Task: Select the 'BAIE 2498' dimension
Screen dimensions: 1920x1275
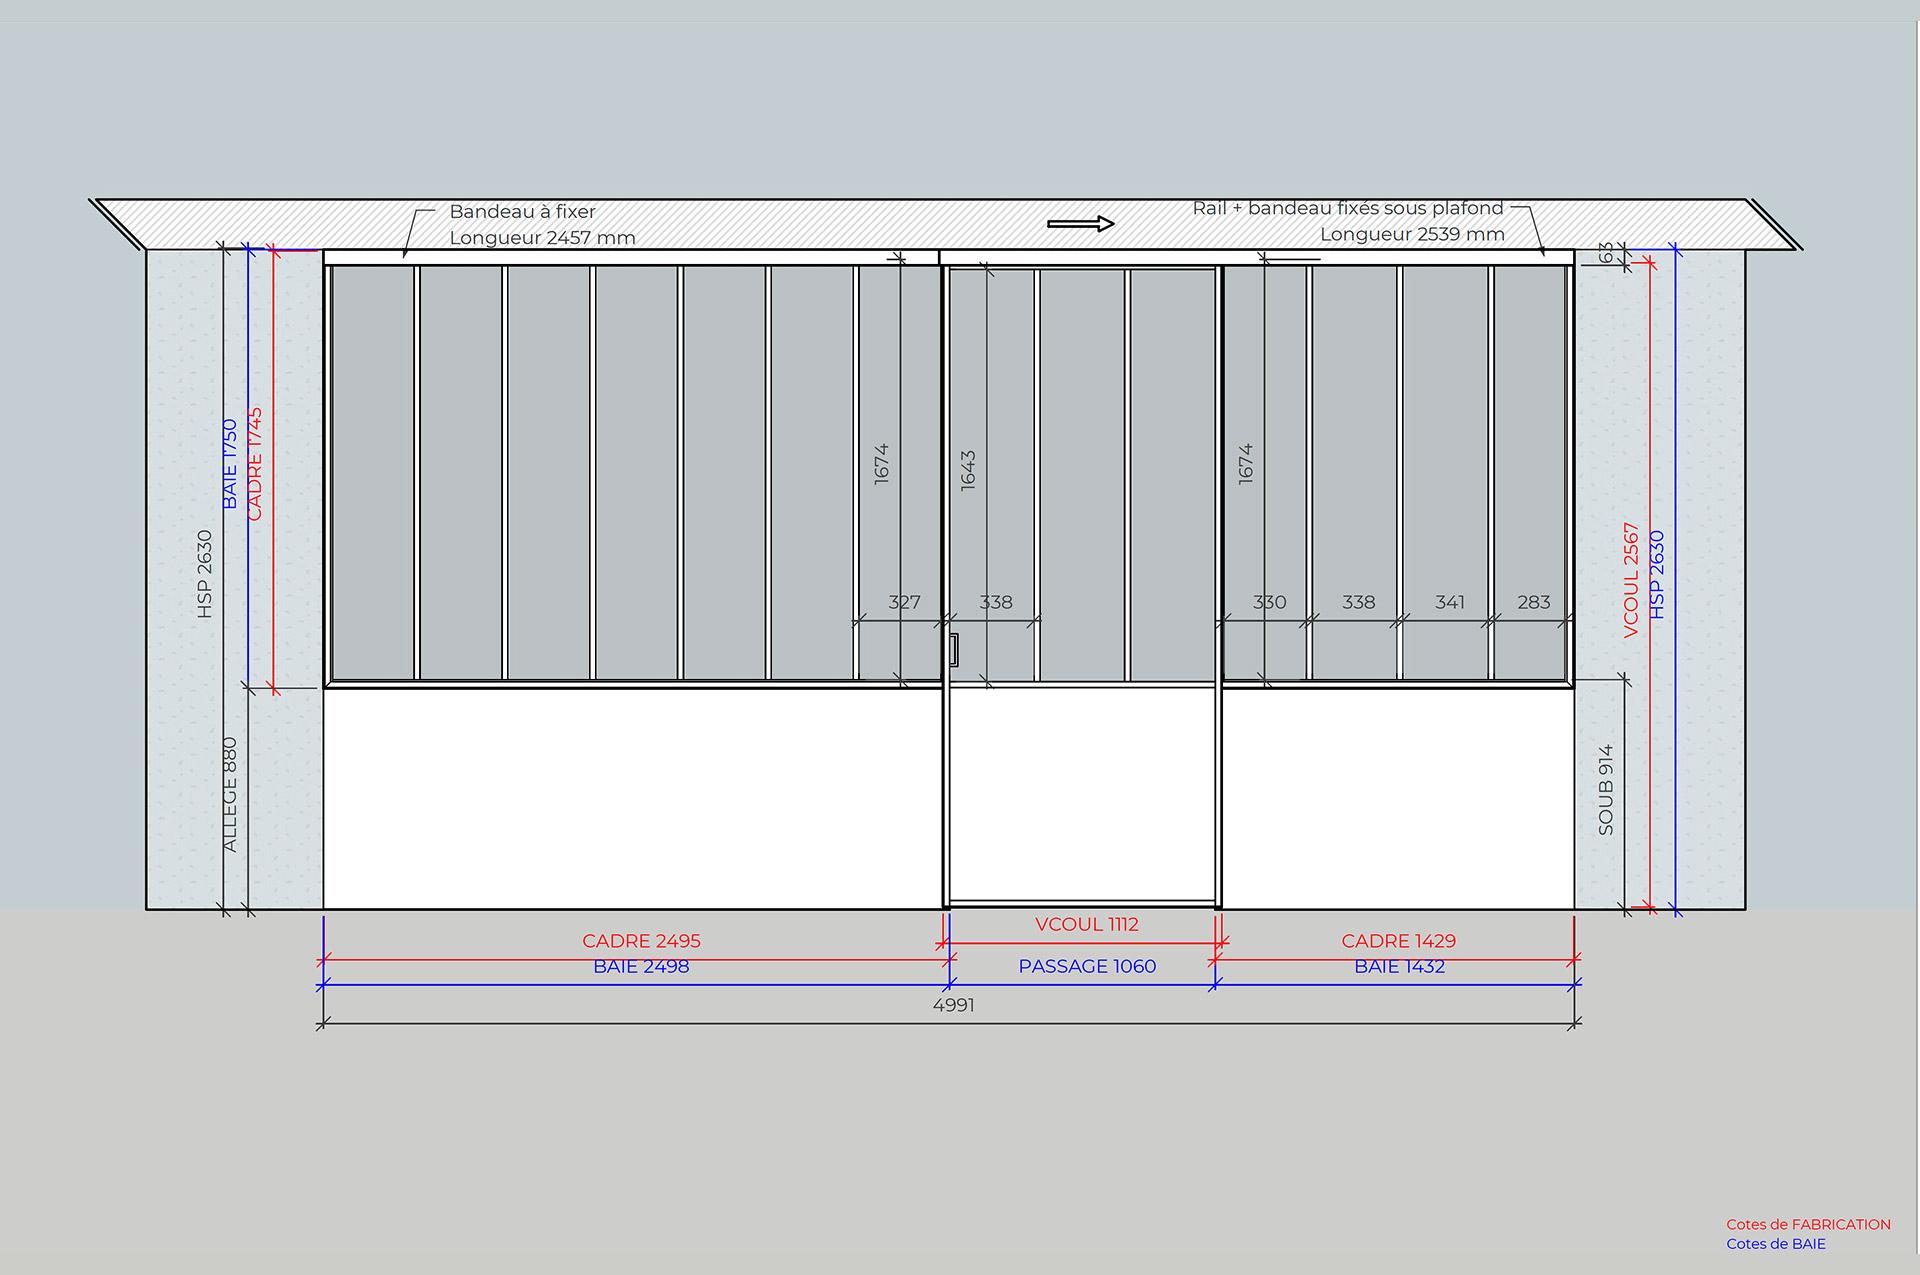Action: (x=641, y=967)
